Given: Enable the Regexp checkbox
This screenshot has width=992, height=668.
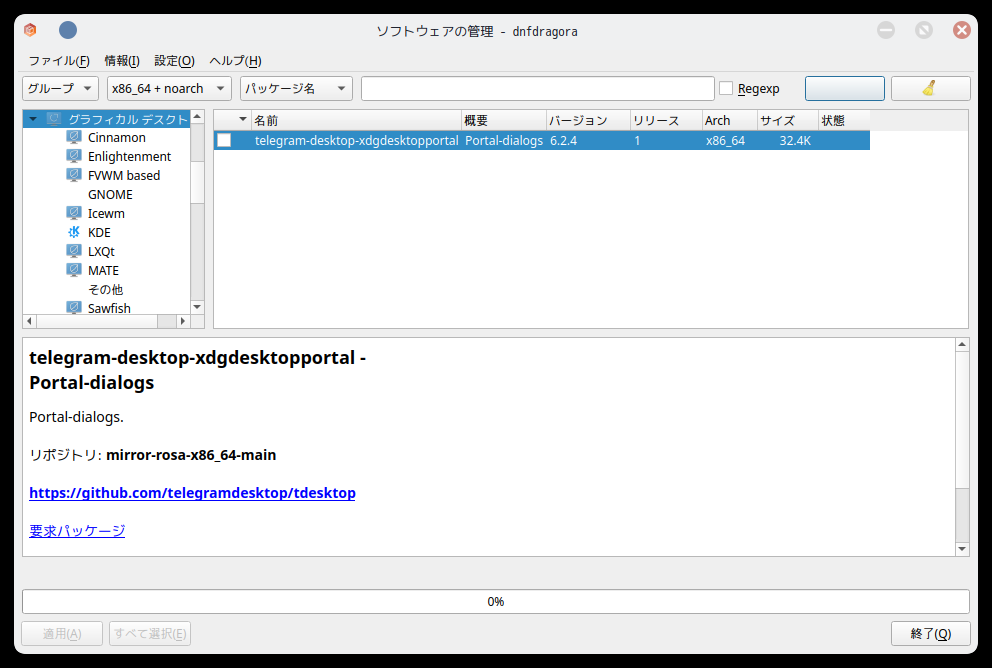Looking at the screenshot, I should [726, 89].
